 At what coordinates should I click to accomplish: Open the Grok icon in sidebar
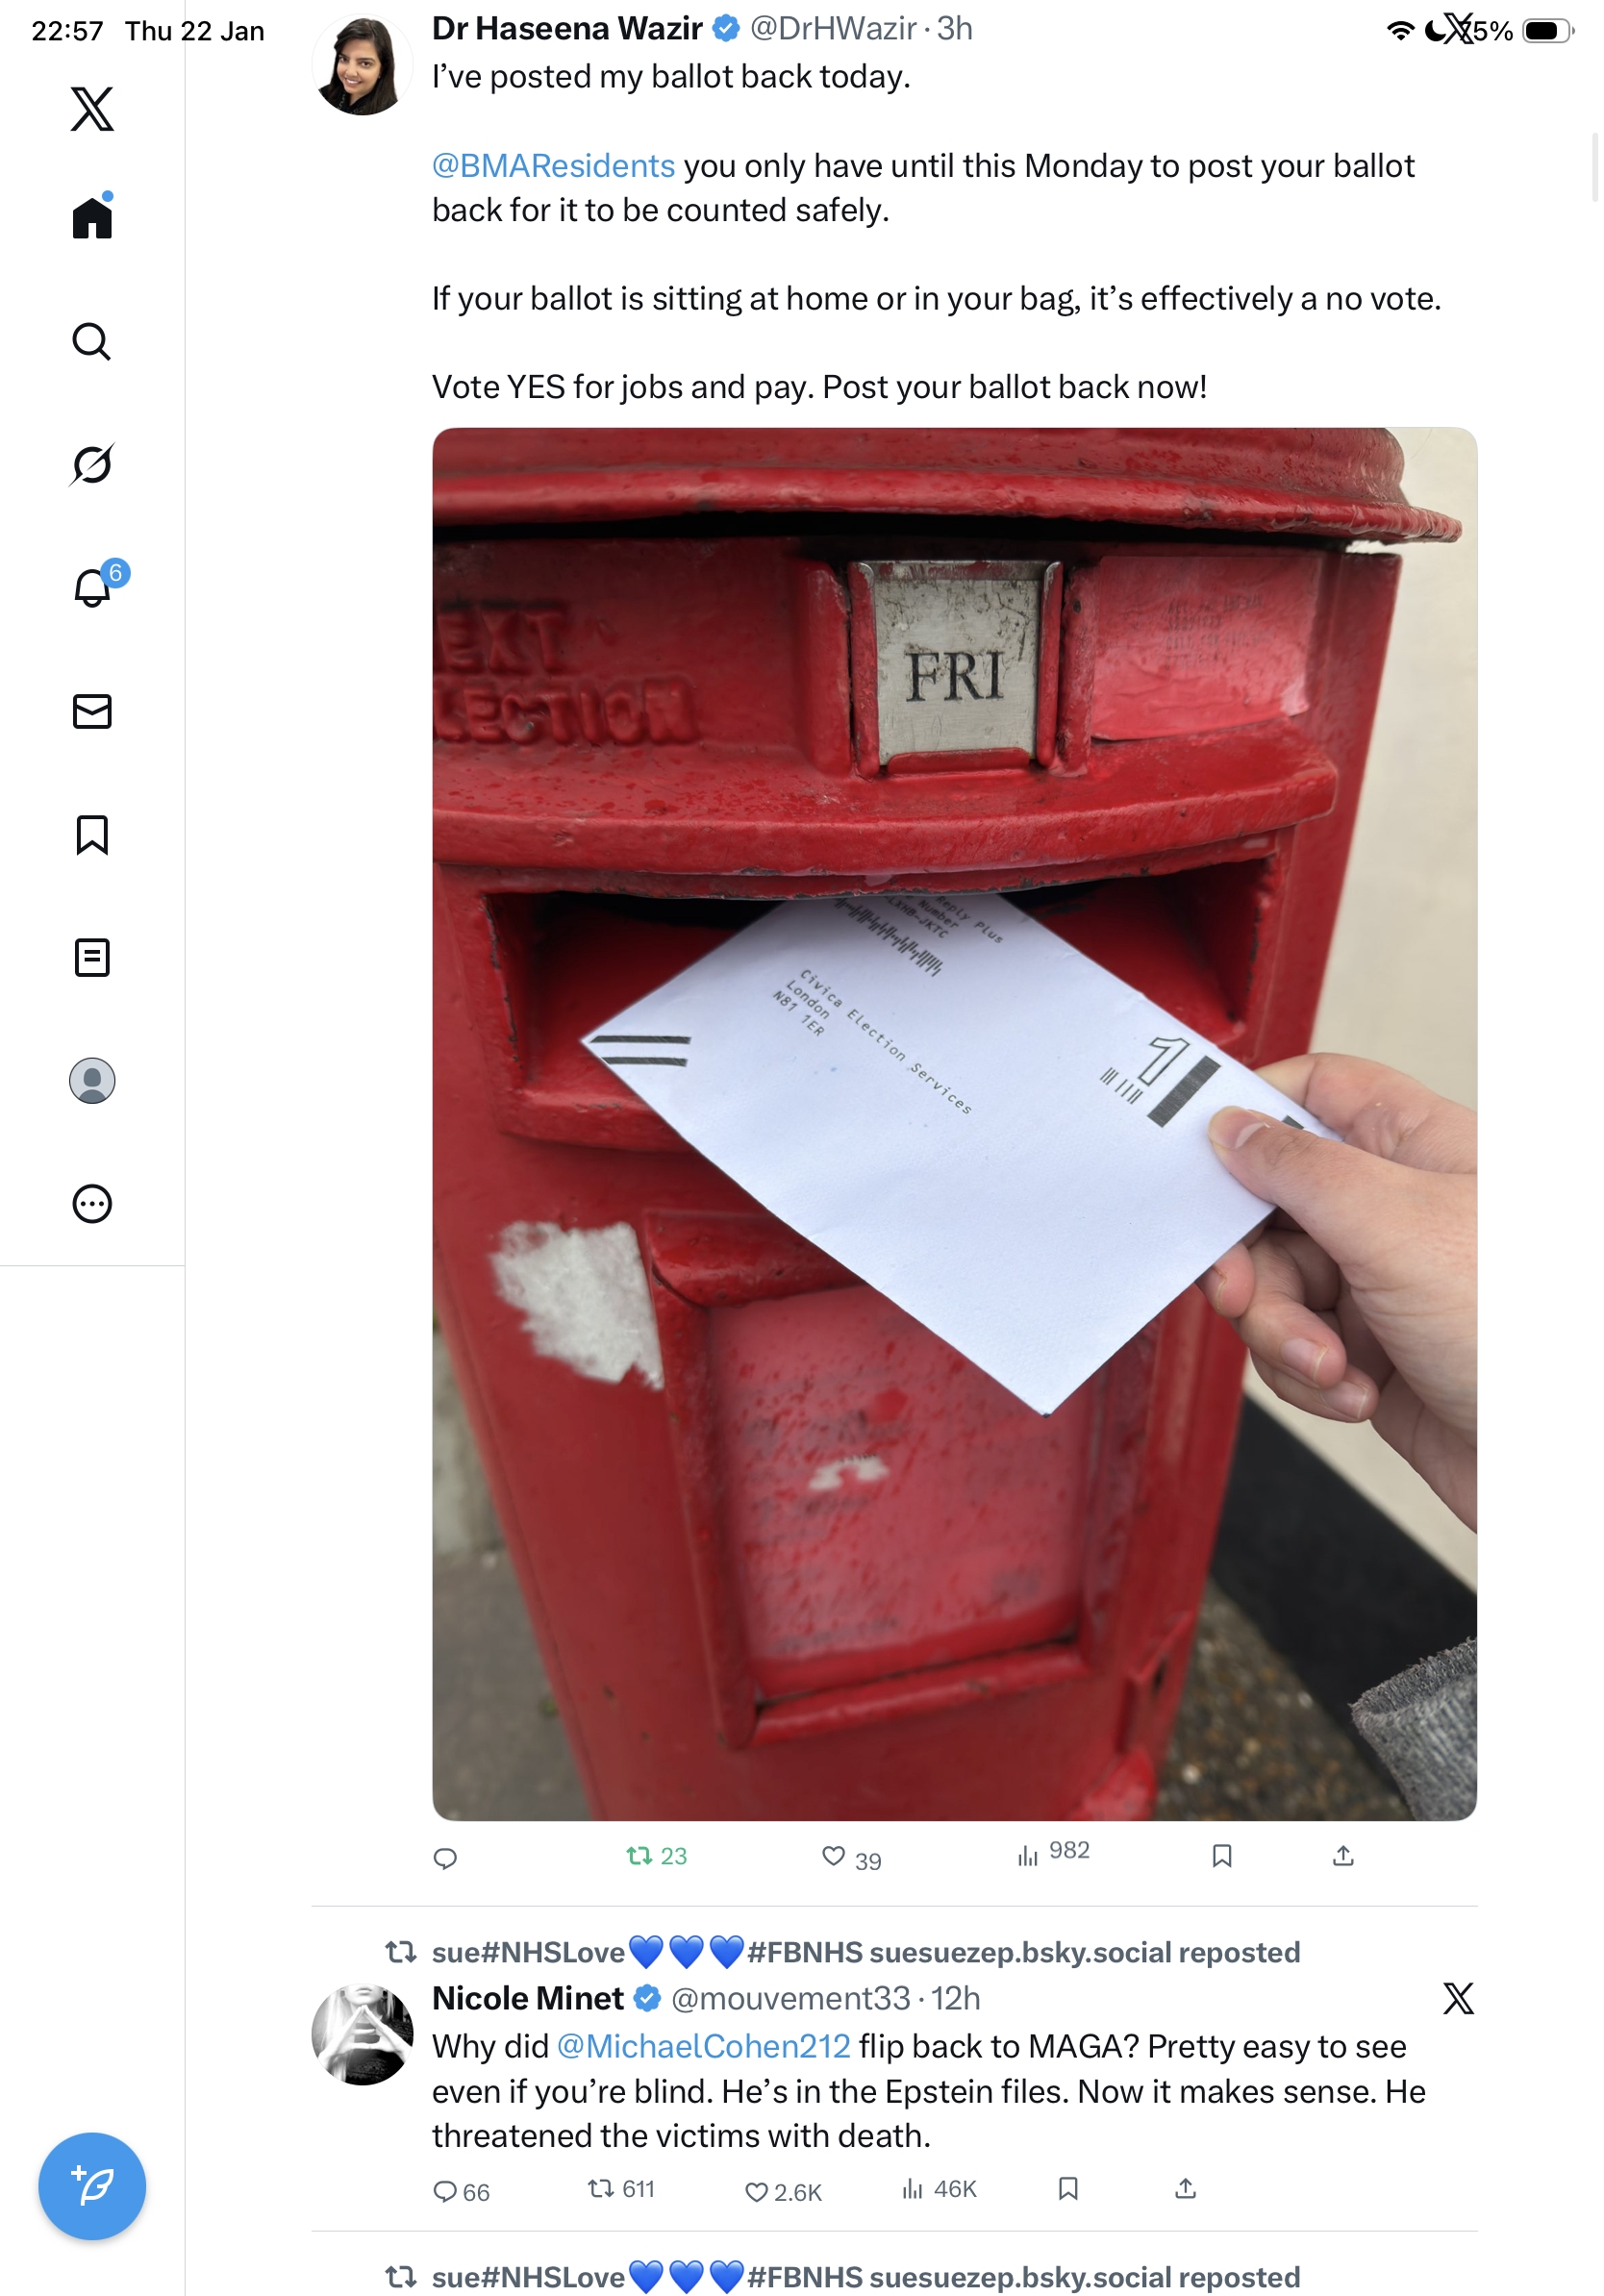92,465
